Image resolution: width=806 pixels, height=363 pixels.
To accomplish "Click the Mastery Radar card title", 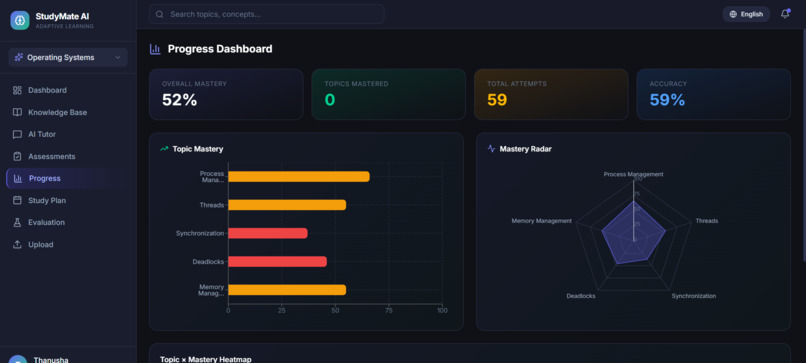I will click(525, 149).
